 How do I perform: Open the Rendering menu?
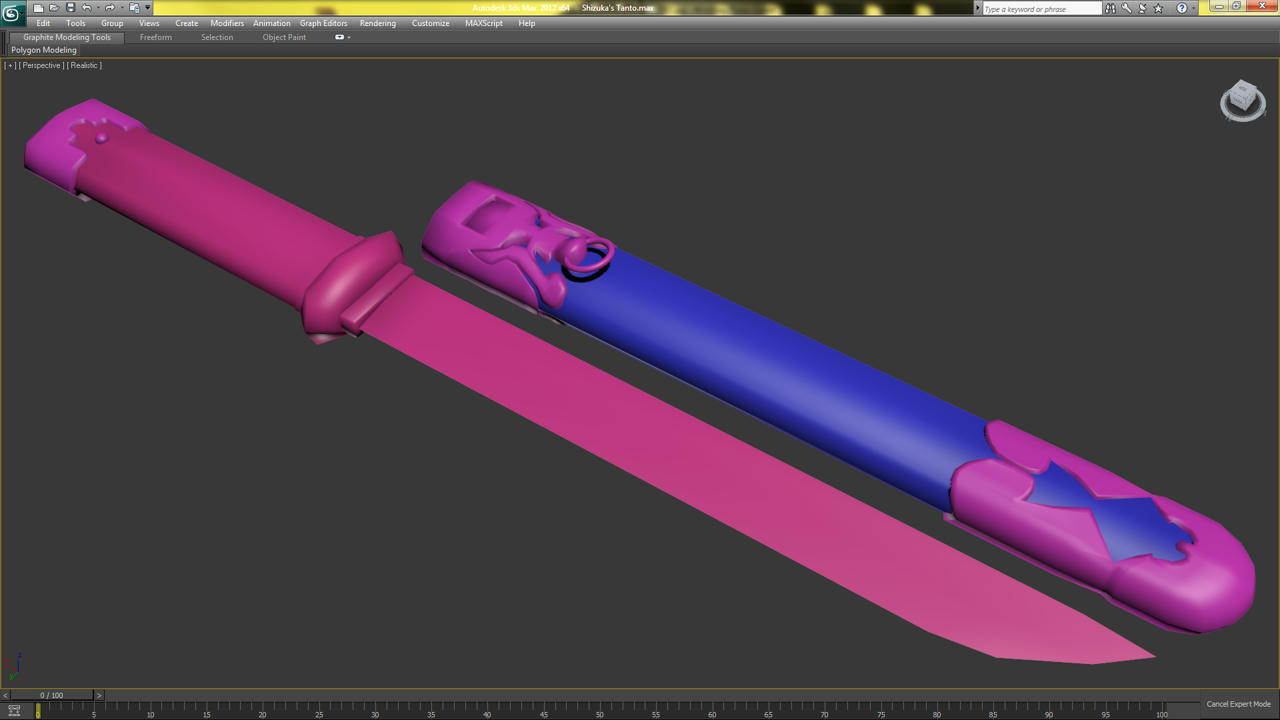378,23
